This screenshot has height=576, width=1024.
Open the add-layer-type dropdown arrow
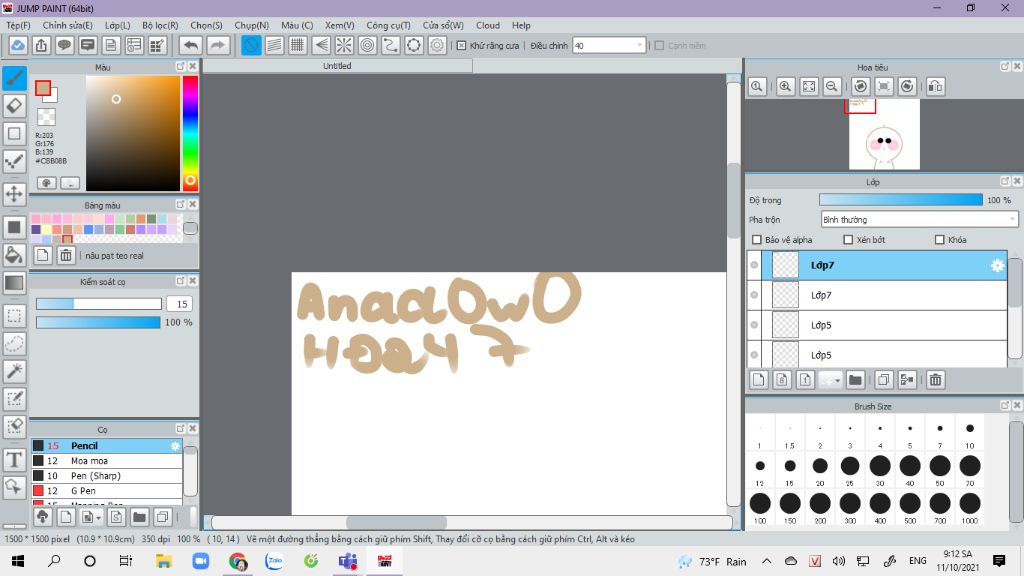click(x=837, y=379)
